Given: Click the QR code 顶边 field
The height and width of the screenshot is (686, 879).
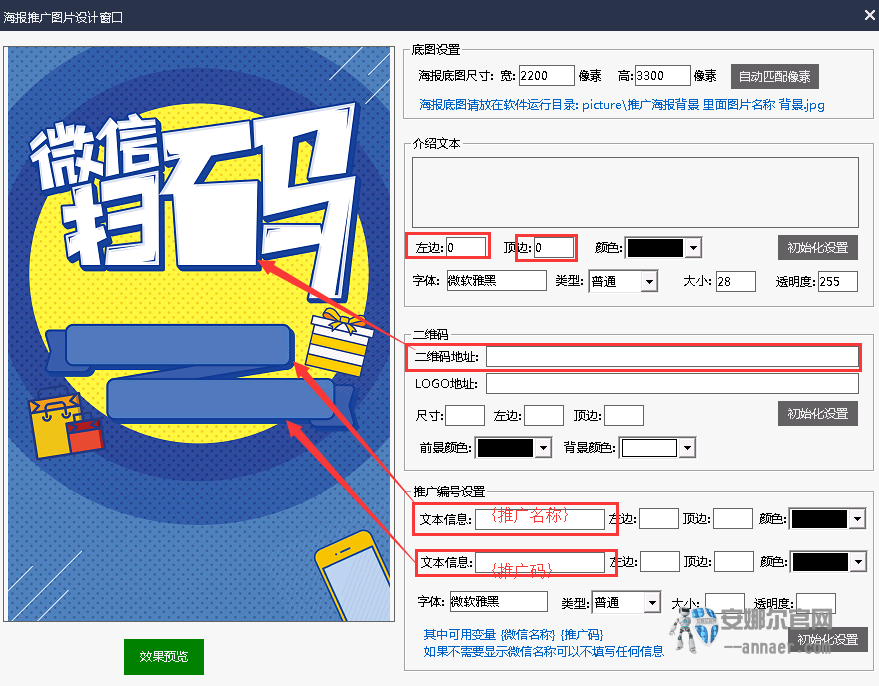Looking at the screenshot, I should (624, 416).
